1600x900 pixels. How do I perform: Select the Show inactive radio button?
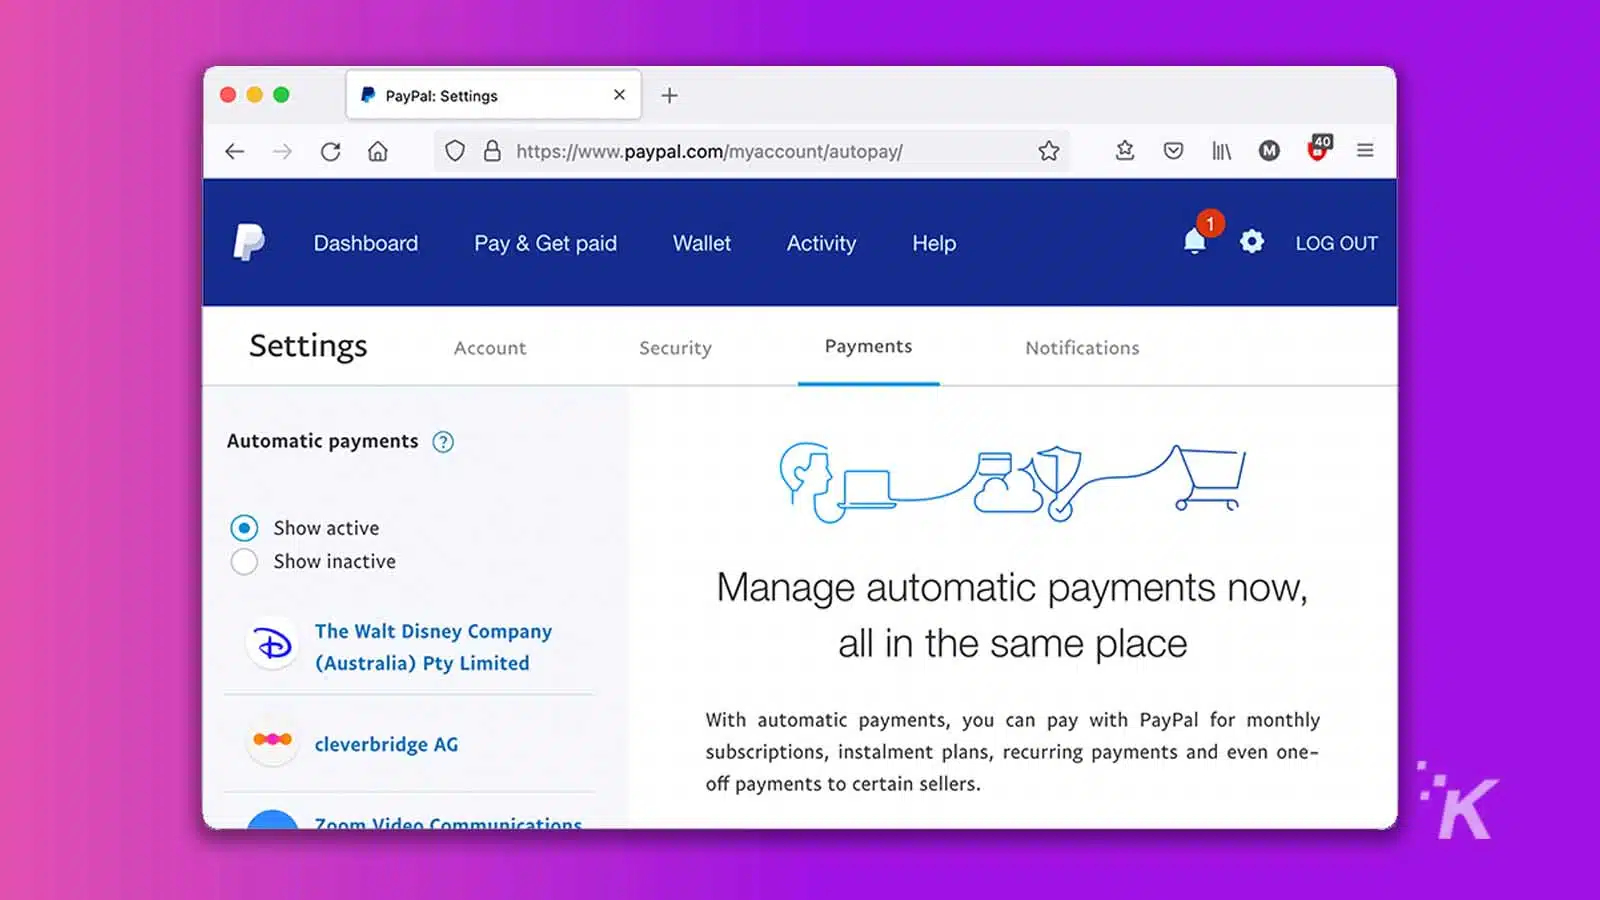coord(244,561)
